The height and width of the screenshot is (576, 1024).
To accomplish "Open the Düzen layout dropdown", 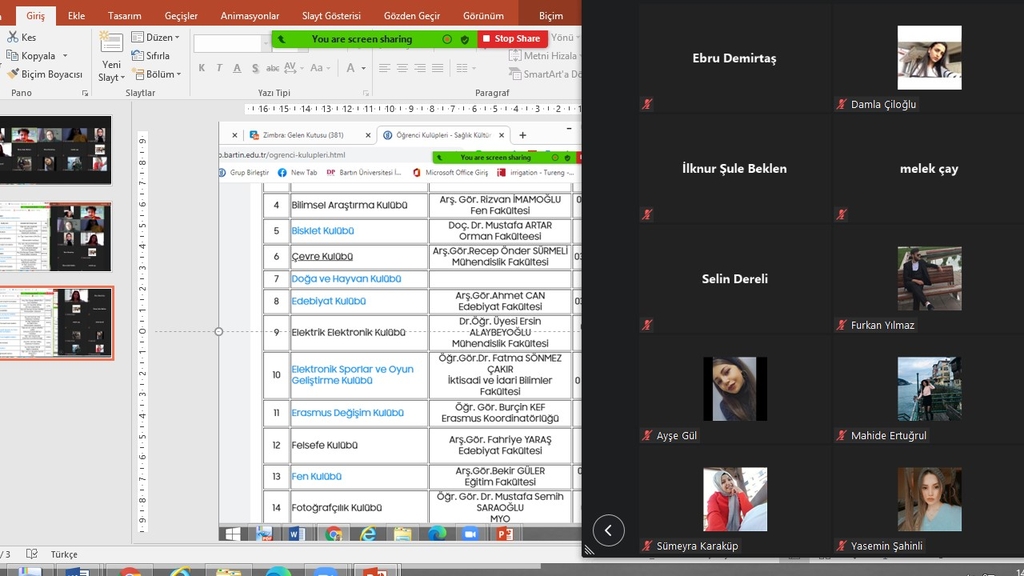I will coord(162,38).
